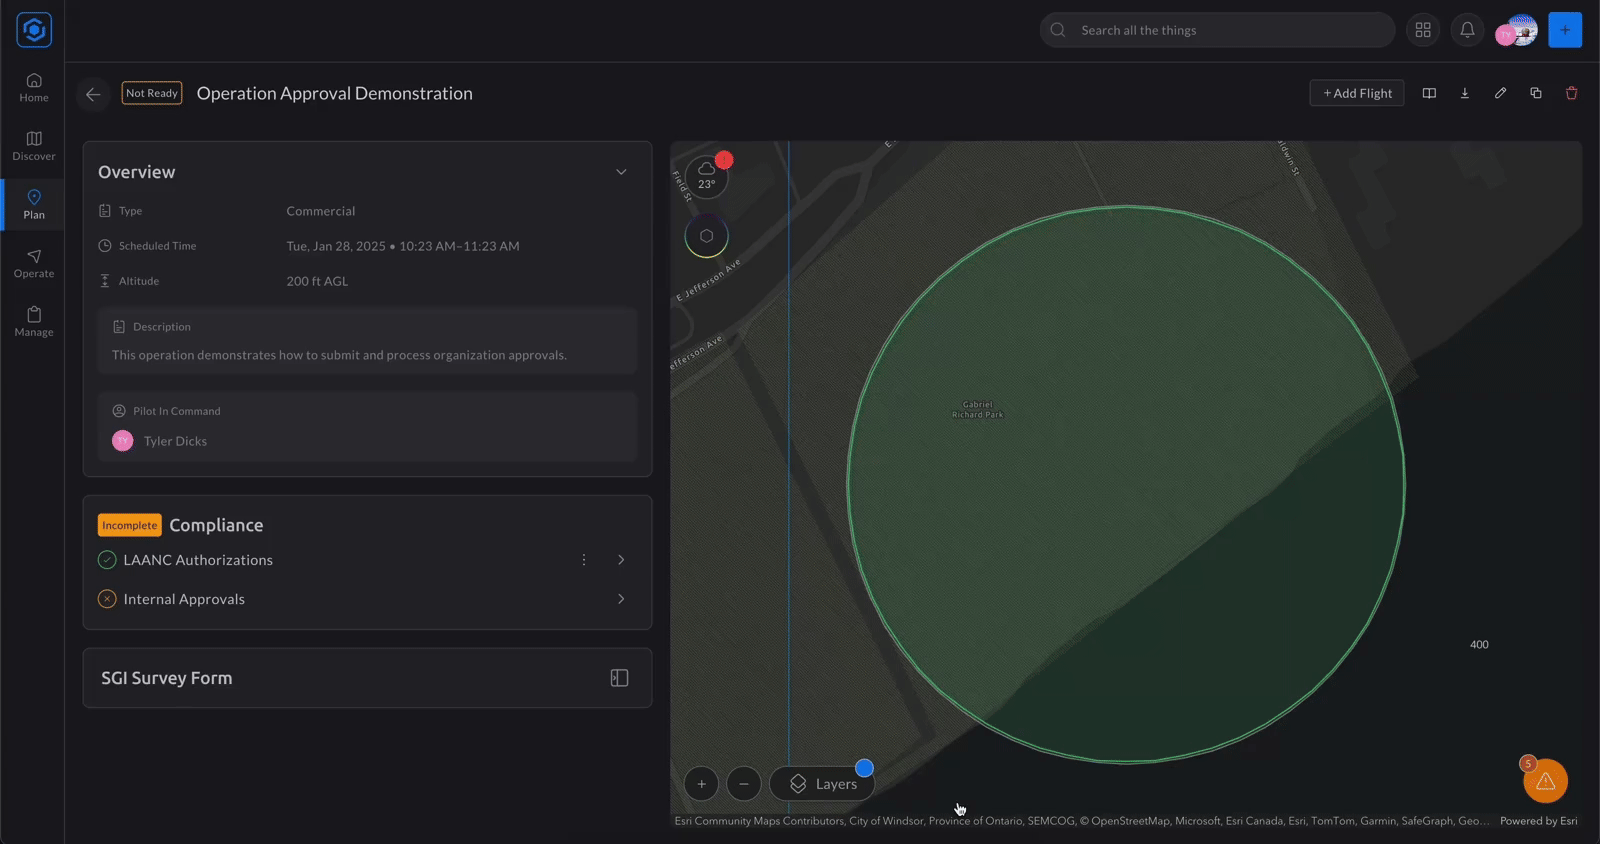Click the green operation area circle
The height and width of the screenshot is (844, 1600).
click(x=1126, y=484)
